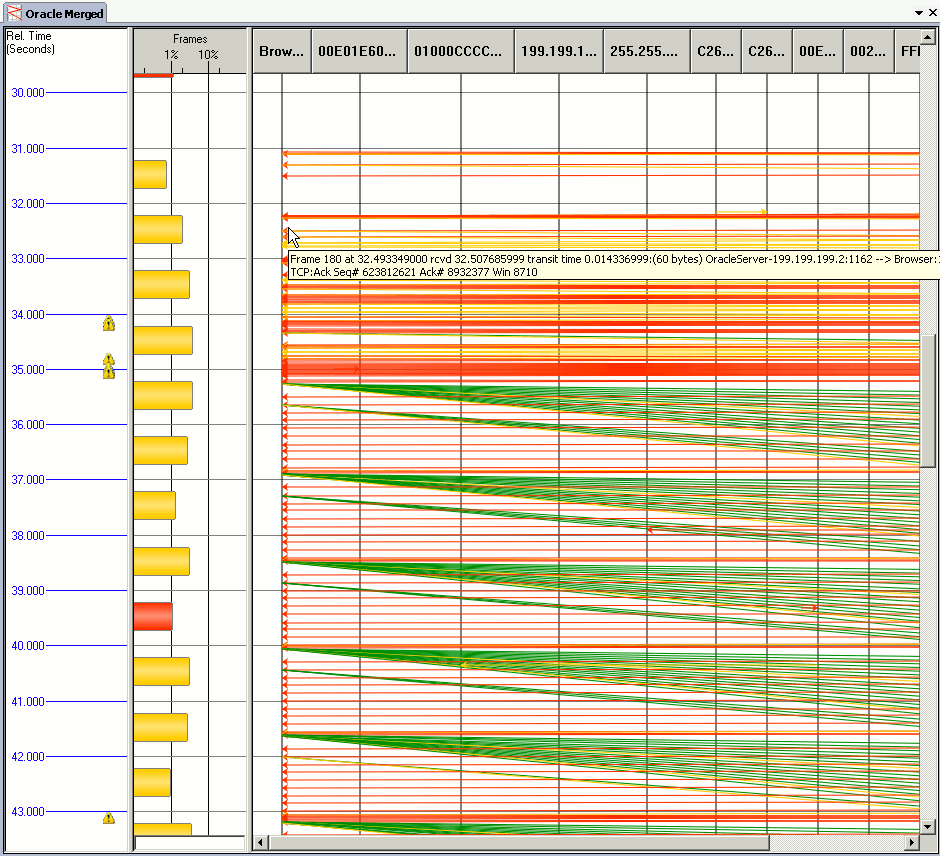Image resolution: width=940 pixels, height=856 pixels.
Task: Click the 38.000 time marker
Action: [x=28, y=536]
